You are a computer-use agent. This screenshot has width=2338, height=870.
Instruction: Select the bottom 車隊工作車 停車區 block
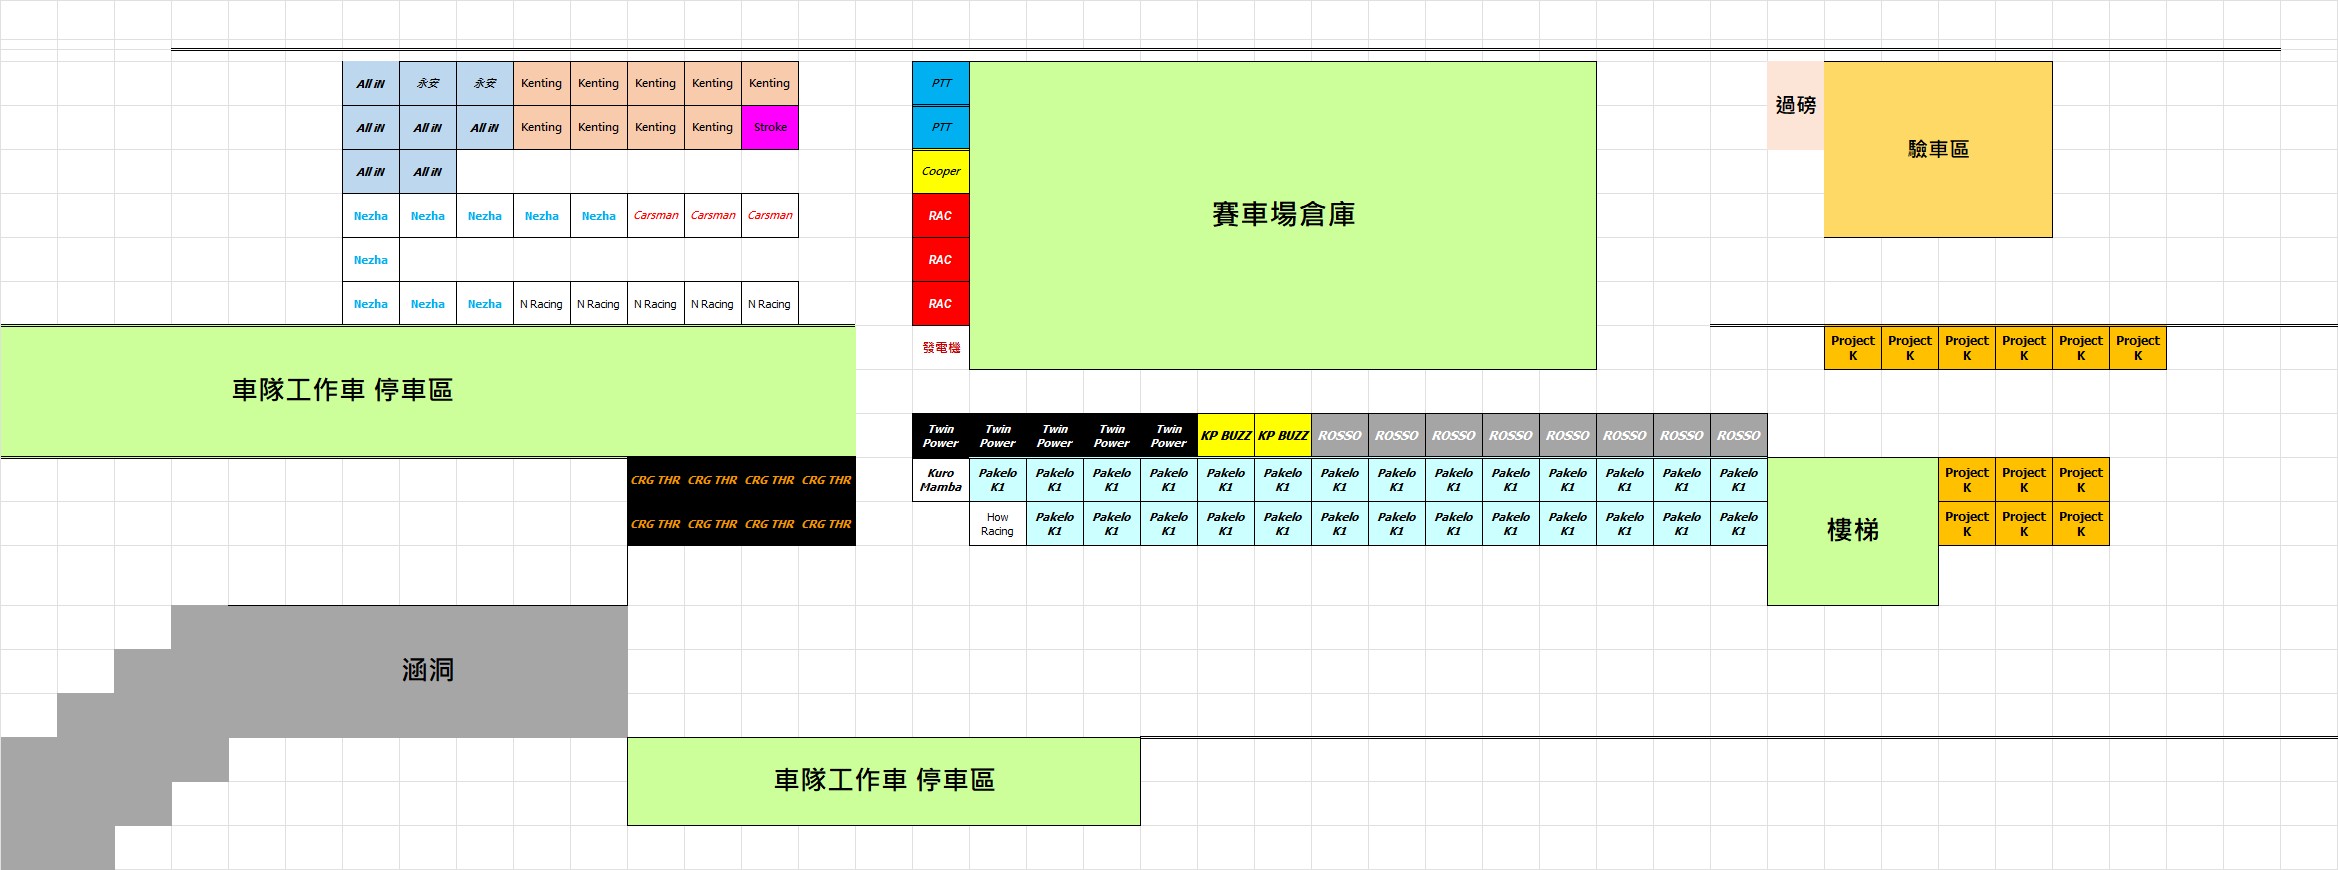(x=883, y=781)
